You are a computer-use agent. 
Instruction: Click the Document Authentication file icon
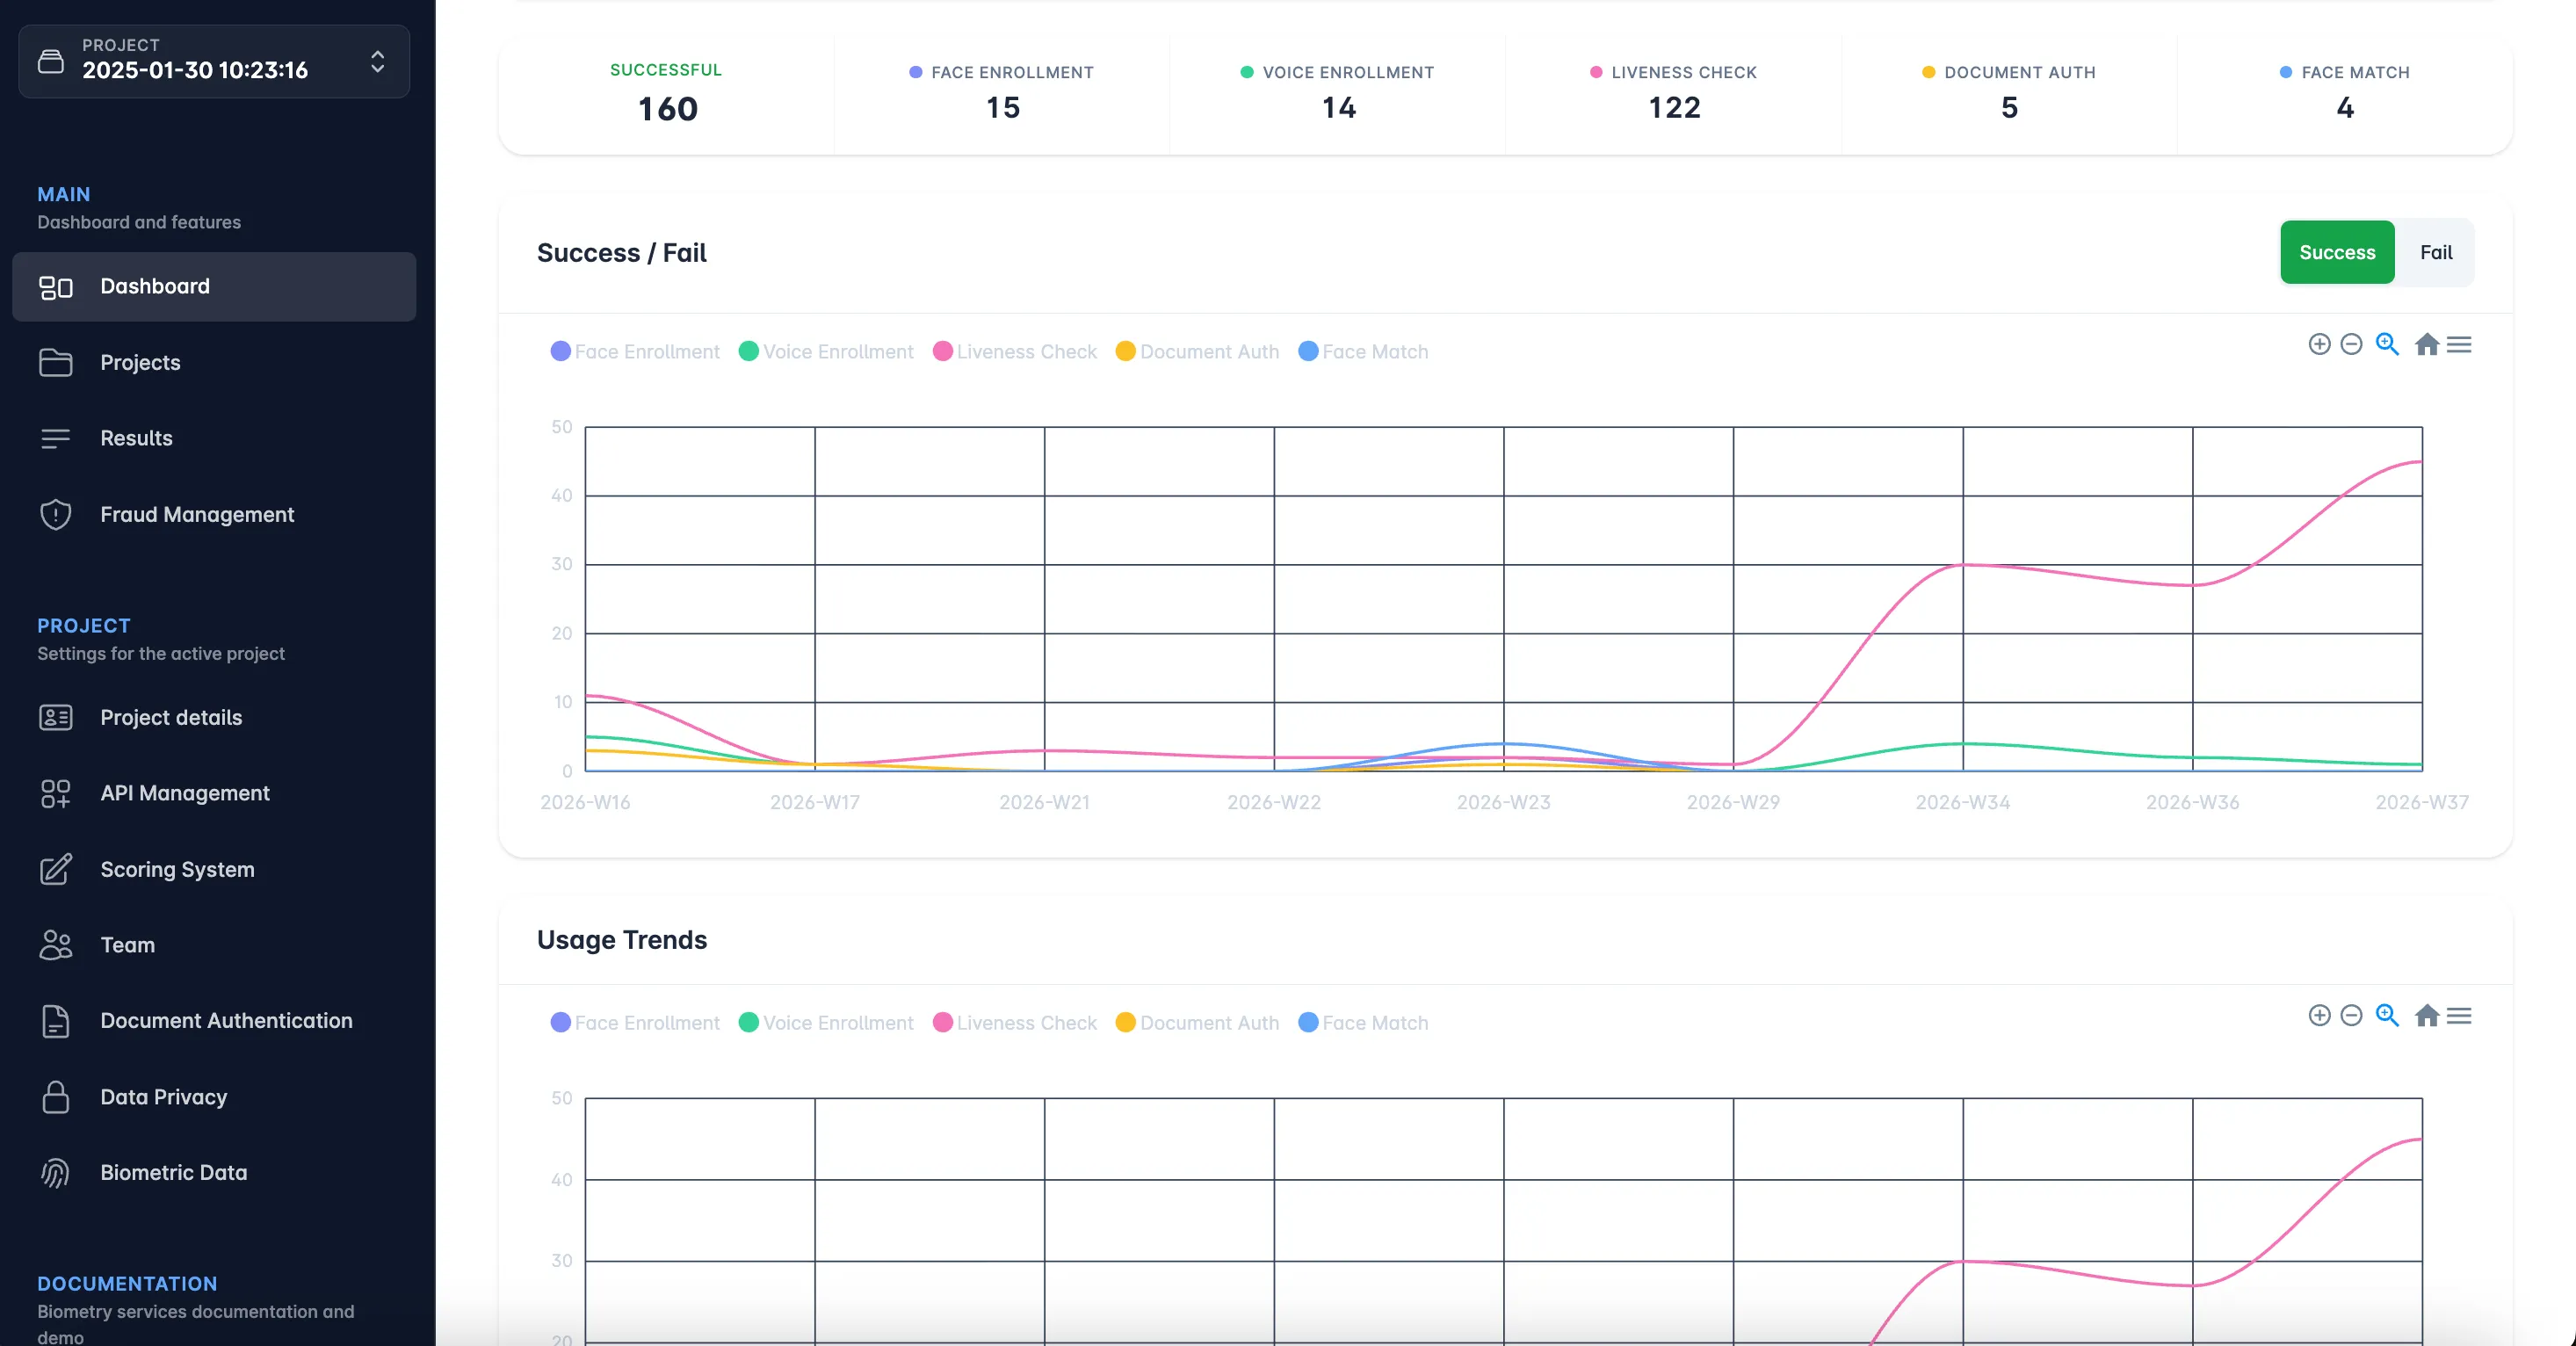point(56,1021)
